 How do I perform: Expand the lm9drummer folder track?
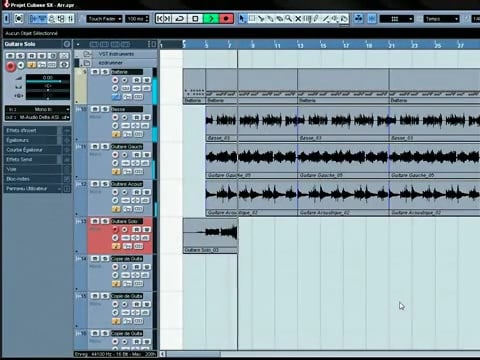87,63
